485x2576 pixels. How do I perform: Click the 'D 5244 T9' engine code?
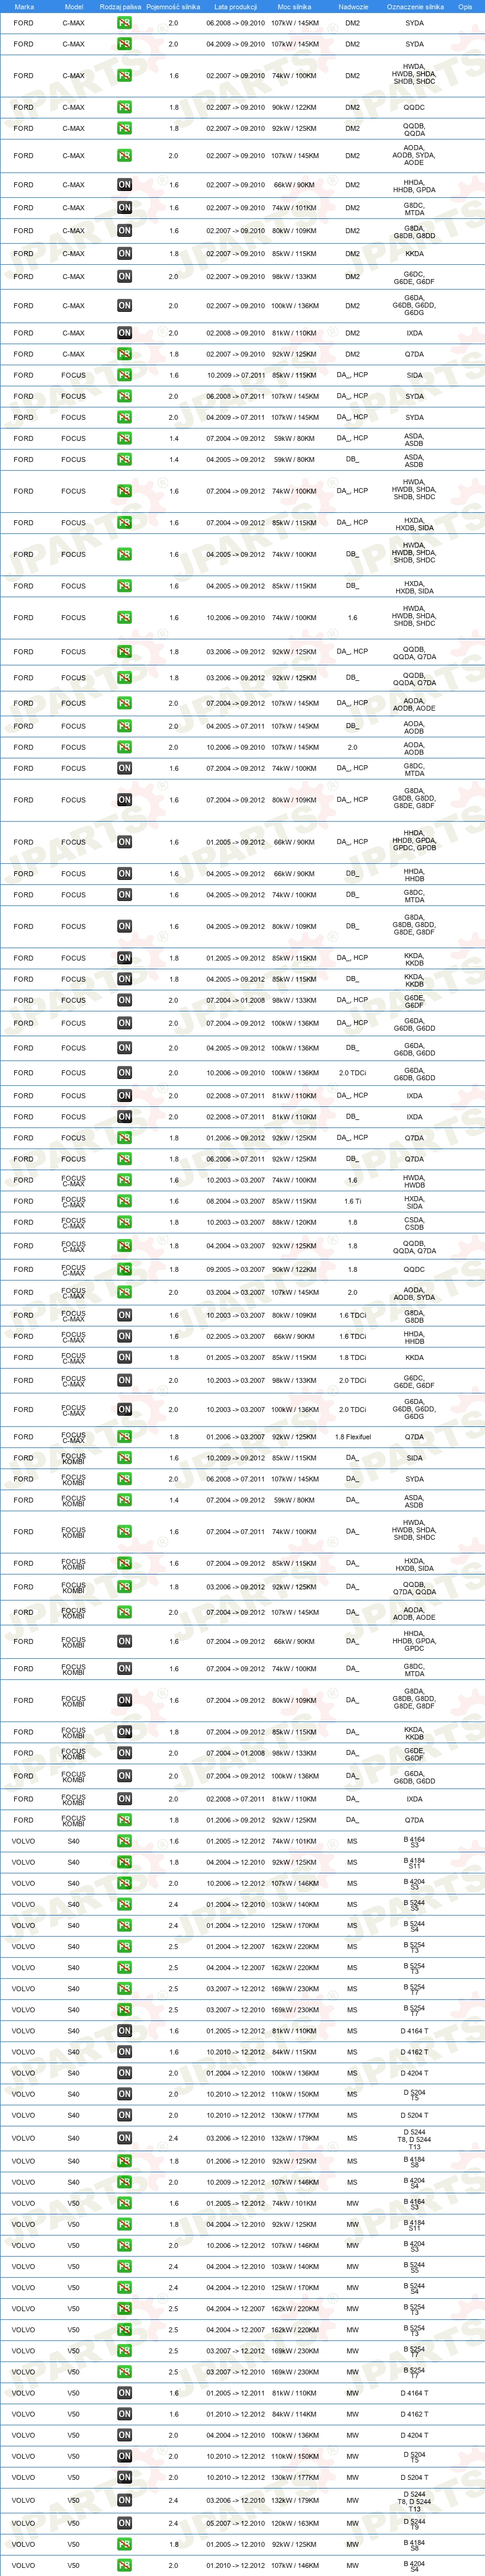tap(414, 2523)
